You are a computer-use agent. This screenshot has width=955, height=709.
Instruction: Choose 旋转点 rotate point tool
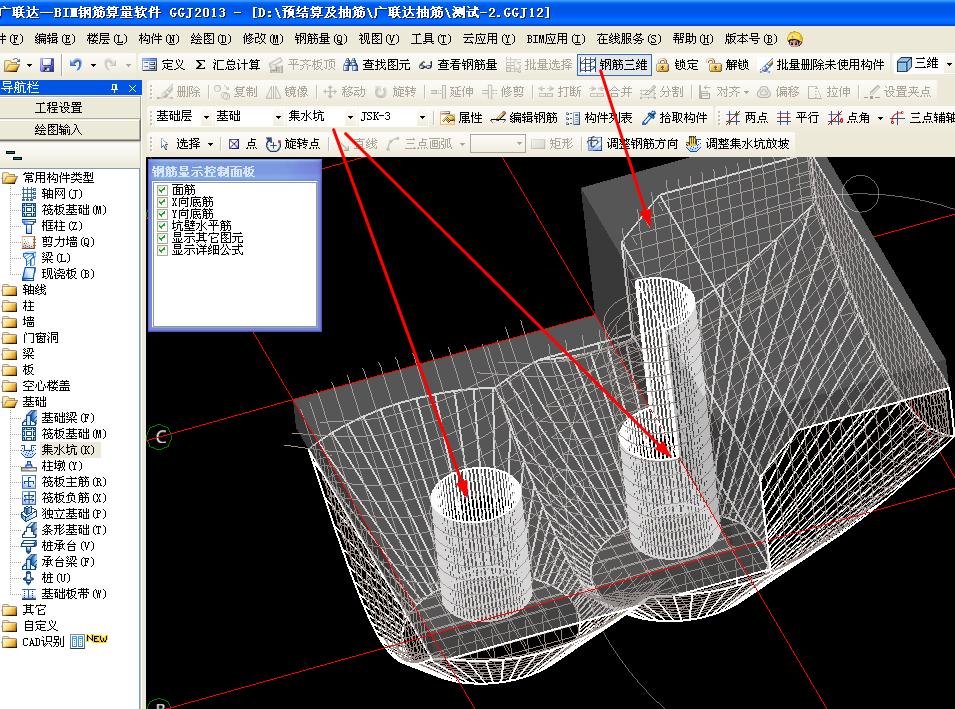tap(293, 144)
